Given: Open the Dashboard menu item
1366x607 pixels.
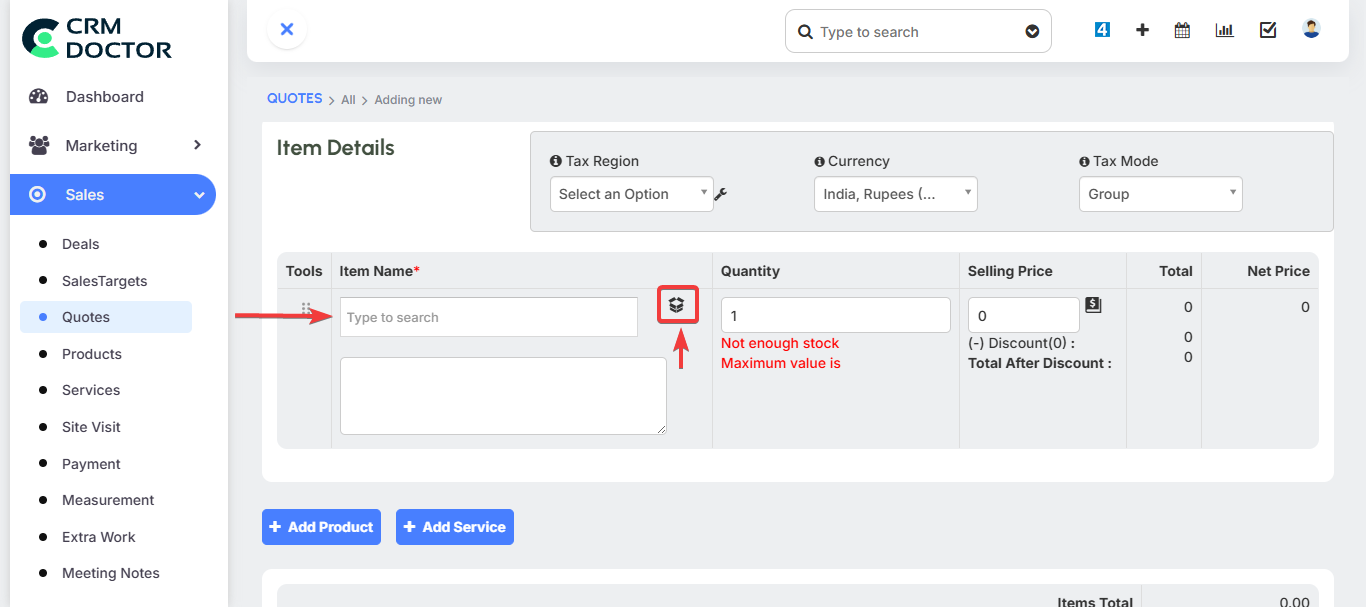Looking at the screenshot, I should click(104, 96).
